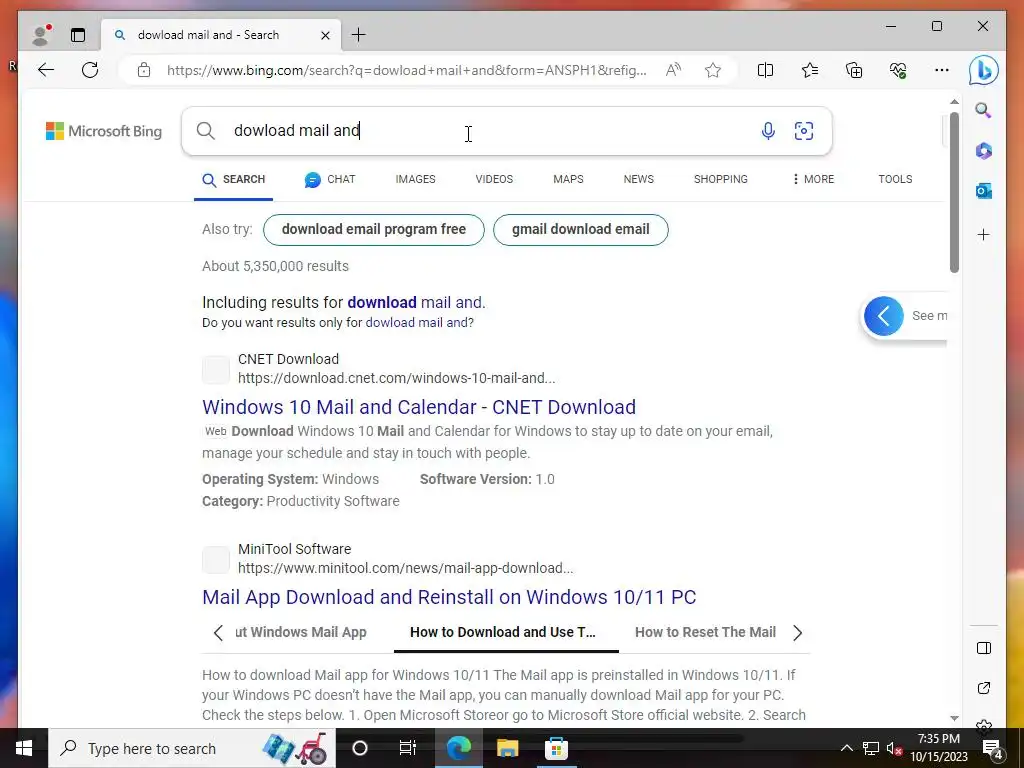Click the Microsoft Bing logo
Image resolution: width=1024 pixels, height=768 pixels.
coord(104,131)
